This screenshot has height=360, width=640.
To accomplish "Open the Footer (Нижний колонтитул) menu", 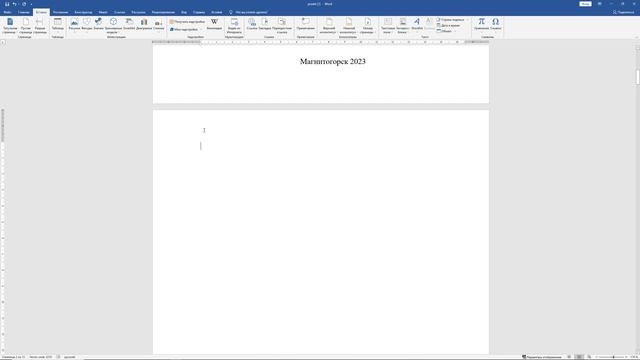I will click(348, 25).
